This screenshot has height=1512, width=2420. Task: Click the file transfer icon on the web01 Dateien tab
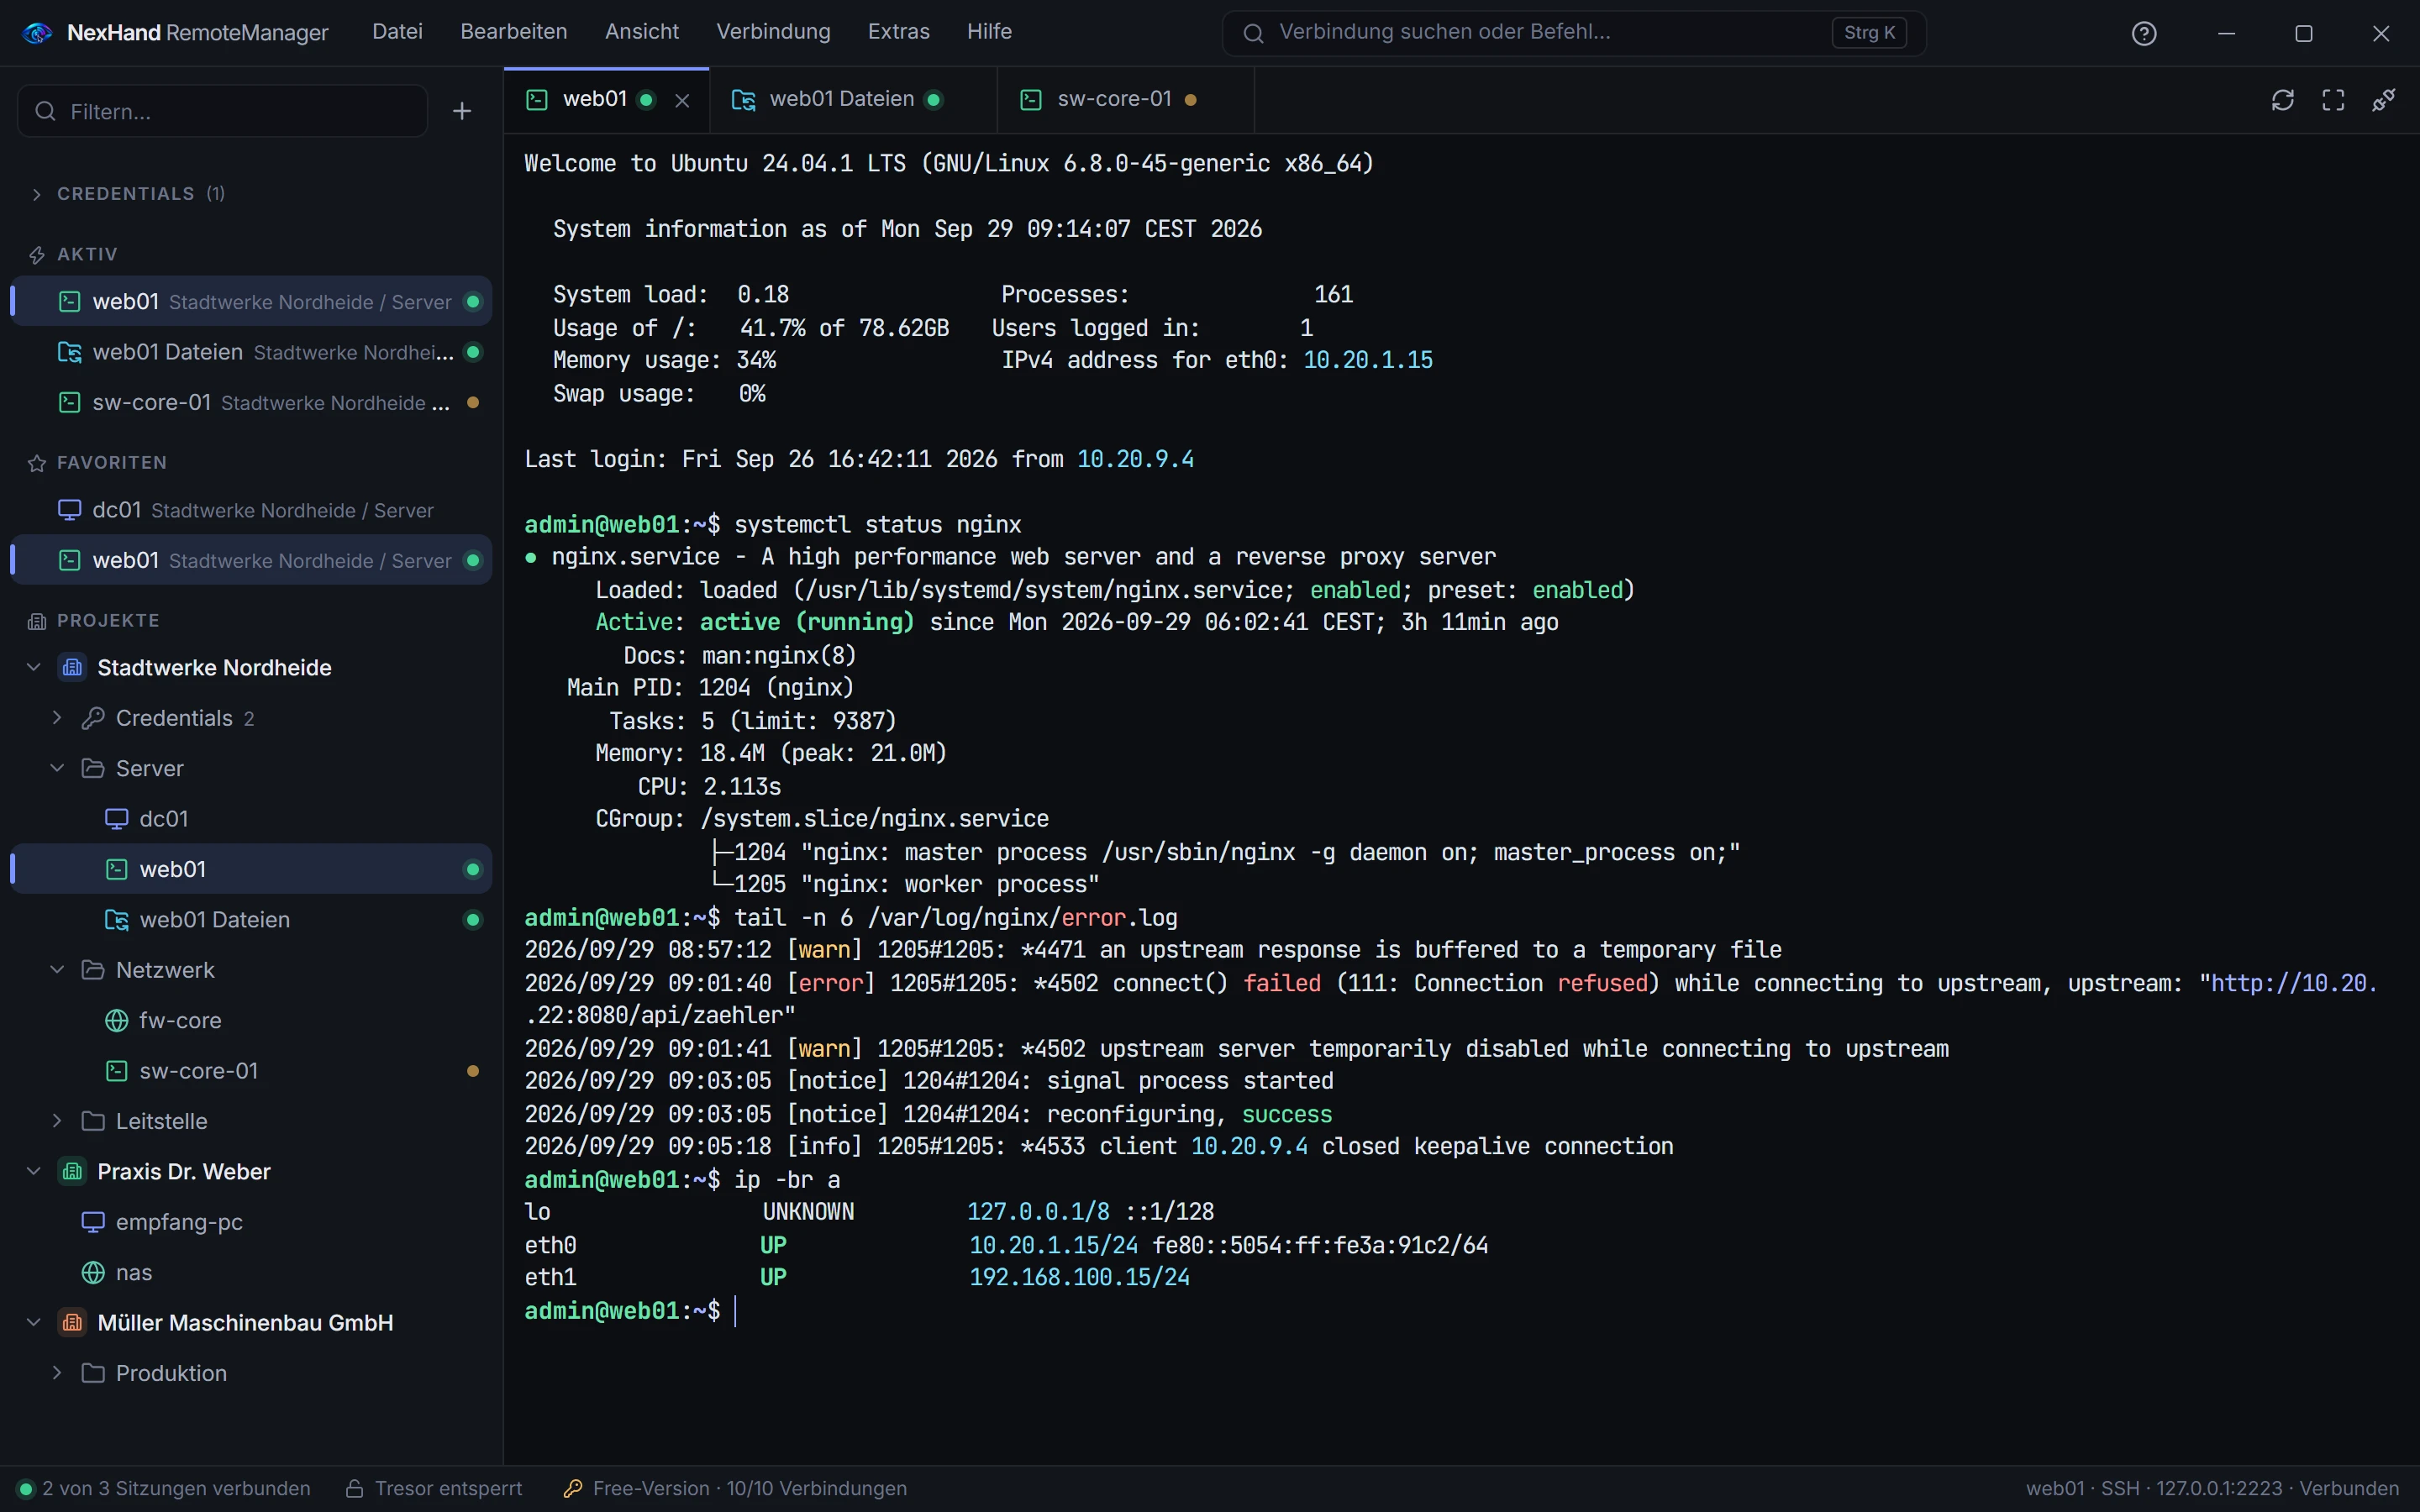tap(743, 99)
